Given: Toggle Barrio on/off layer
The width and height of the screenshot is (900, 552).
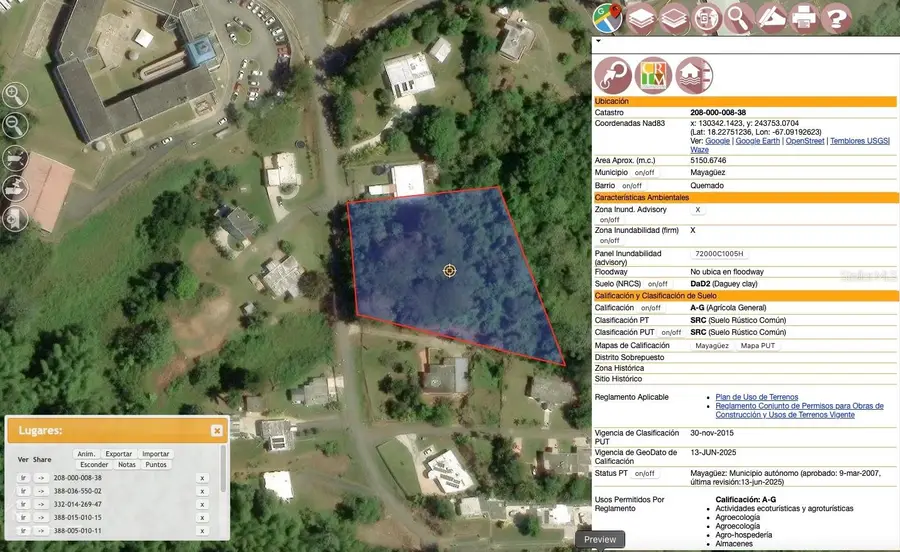Looking at the screenshot, I should 632,186.
